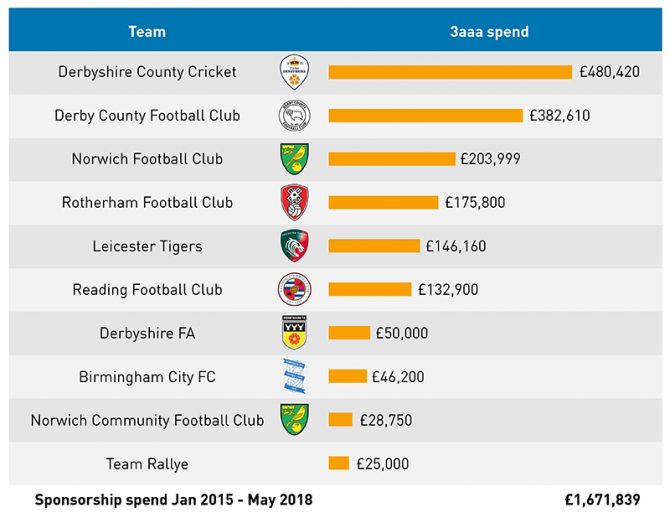The width and height of the screenshot is (670, 528).
Task: Select the £25,000 orange bar
Action: coord(338,463)
